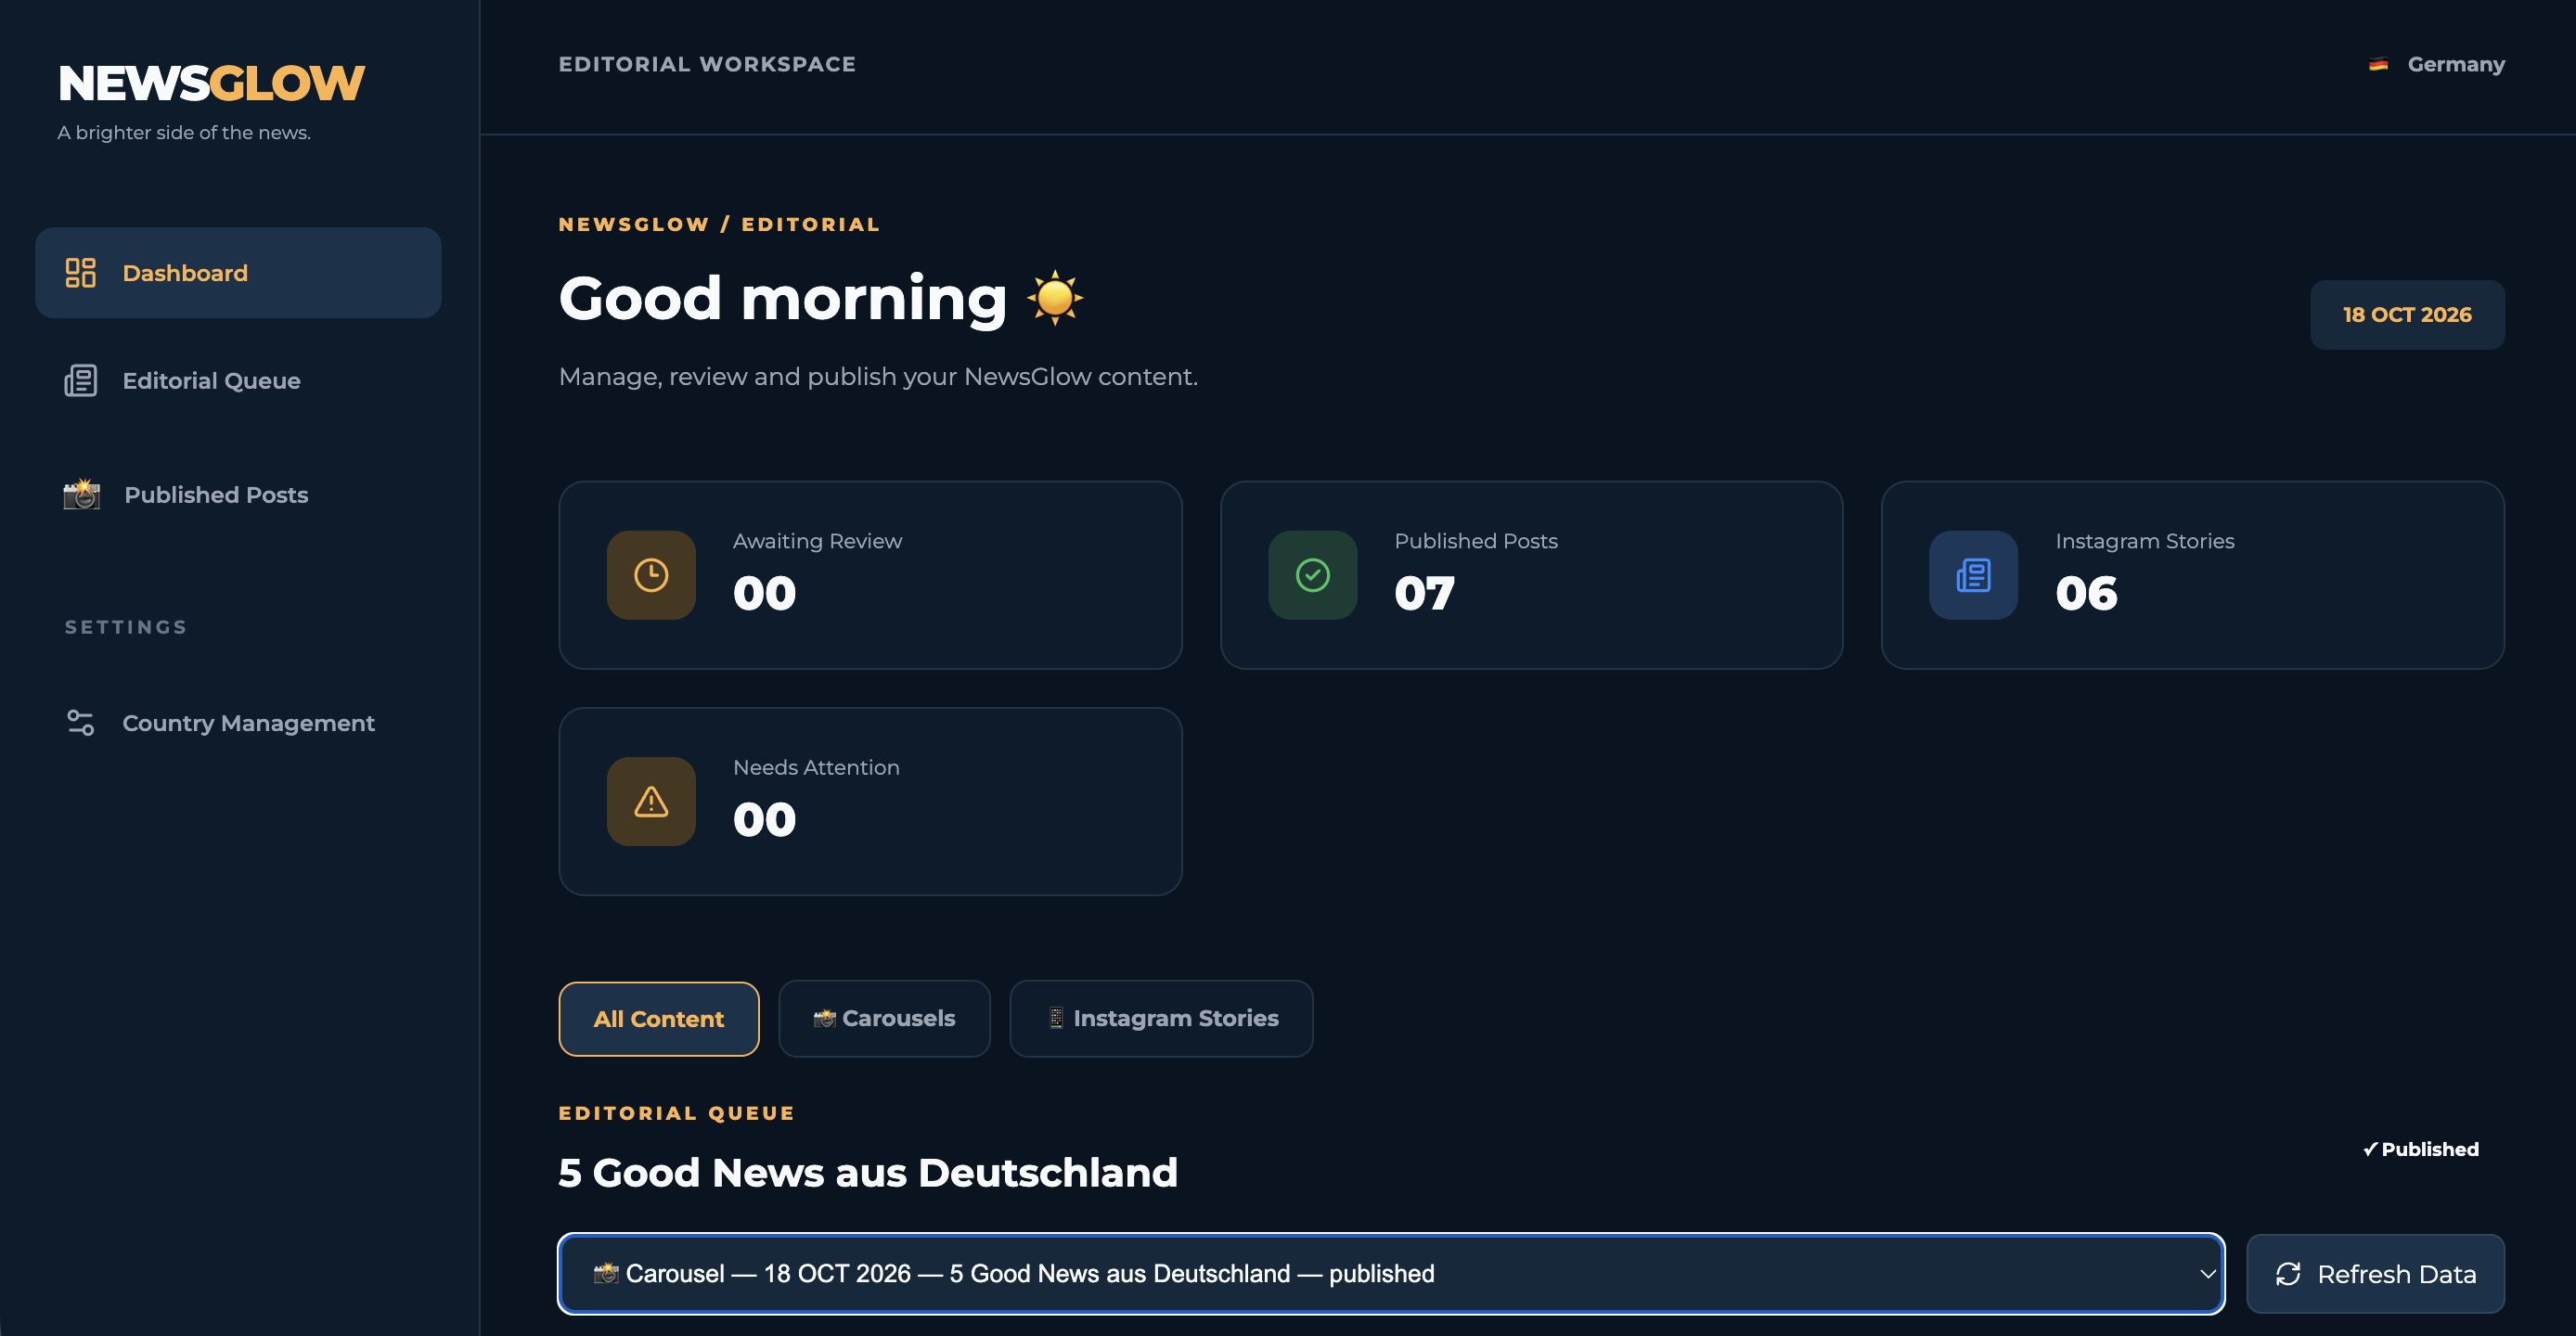Switch to the Instagram Stories tab
This screenshot has width=2576, height=1336.
[1161, 1019]
